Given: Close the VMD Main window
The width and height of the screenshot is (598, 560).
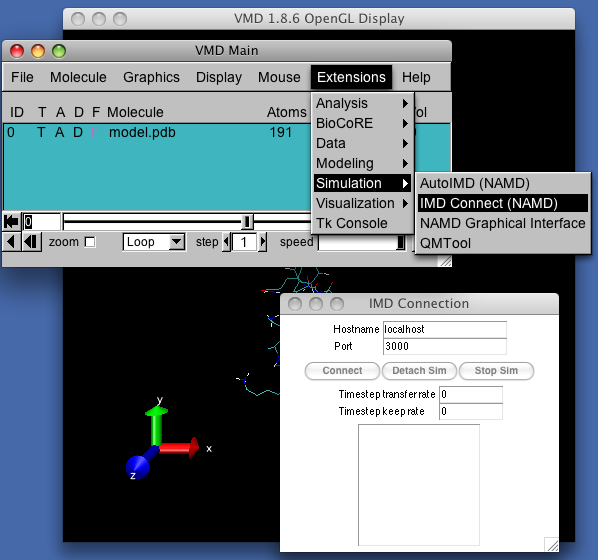Looking at the screenshot, I should coord(17,51).
